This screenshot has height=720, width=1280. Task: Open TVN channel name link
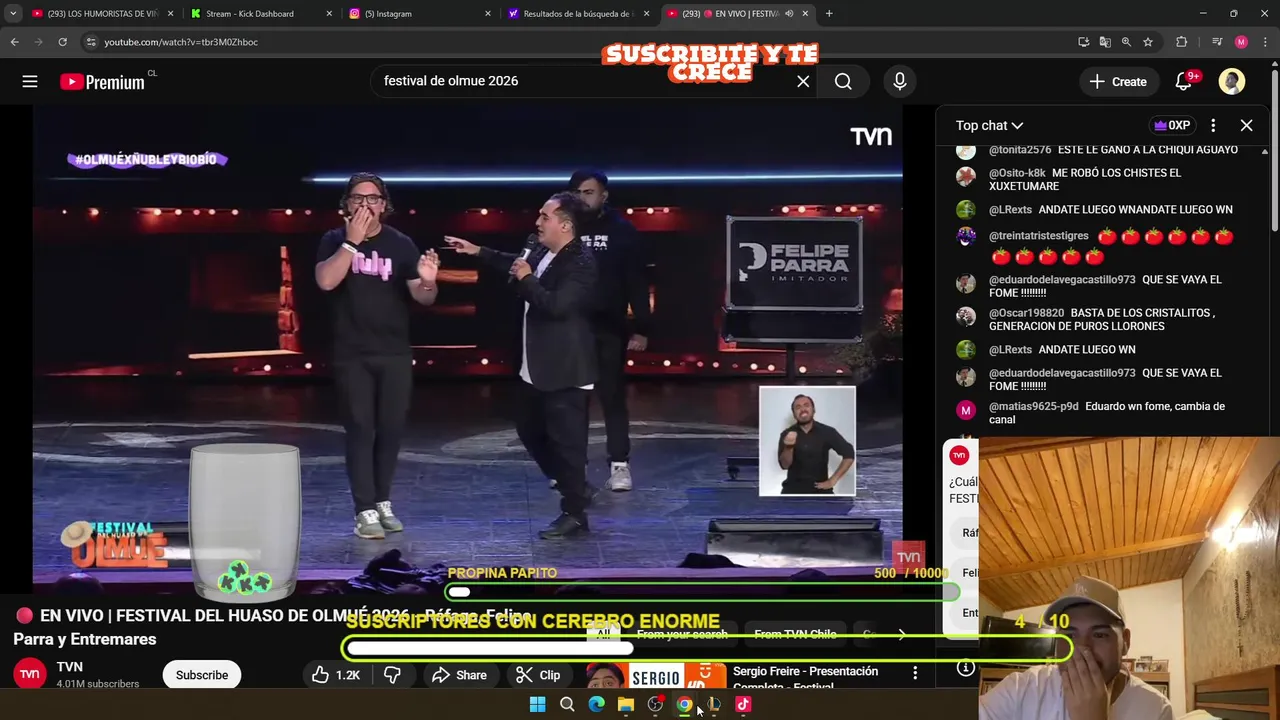[69, 667]
